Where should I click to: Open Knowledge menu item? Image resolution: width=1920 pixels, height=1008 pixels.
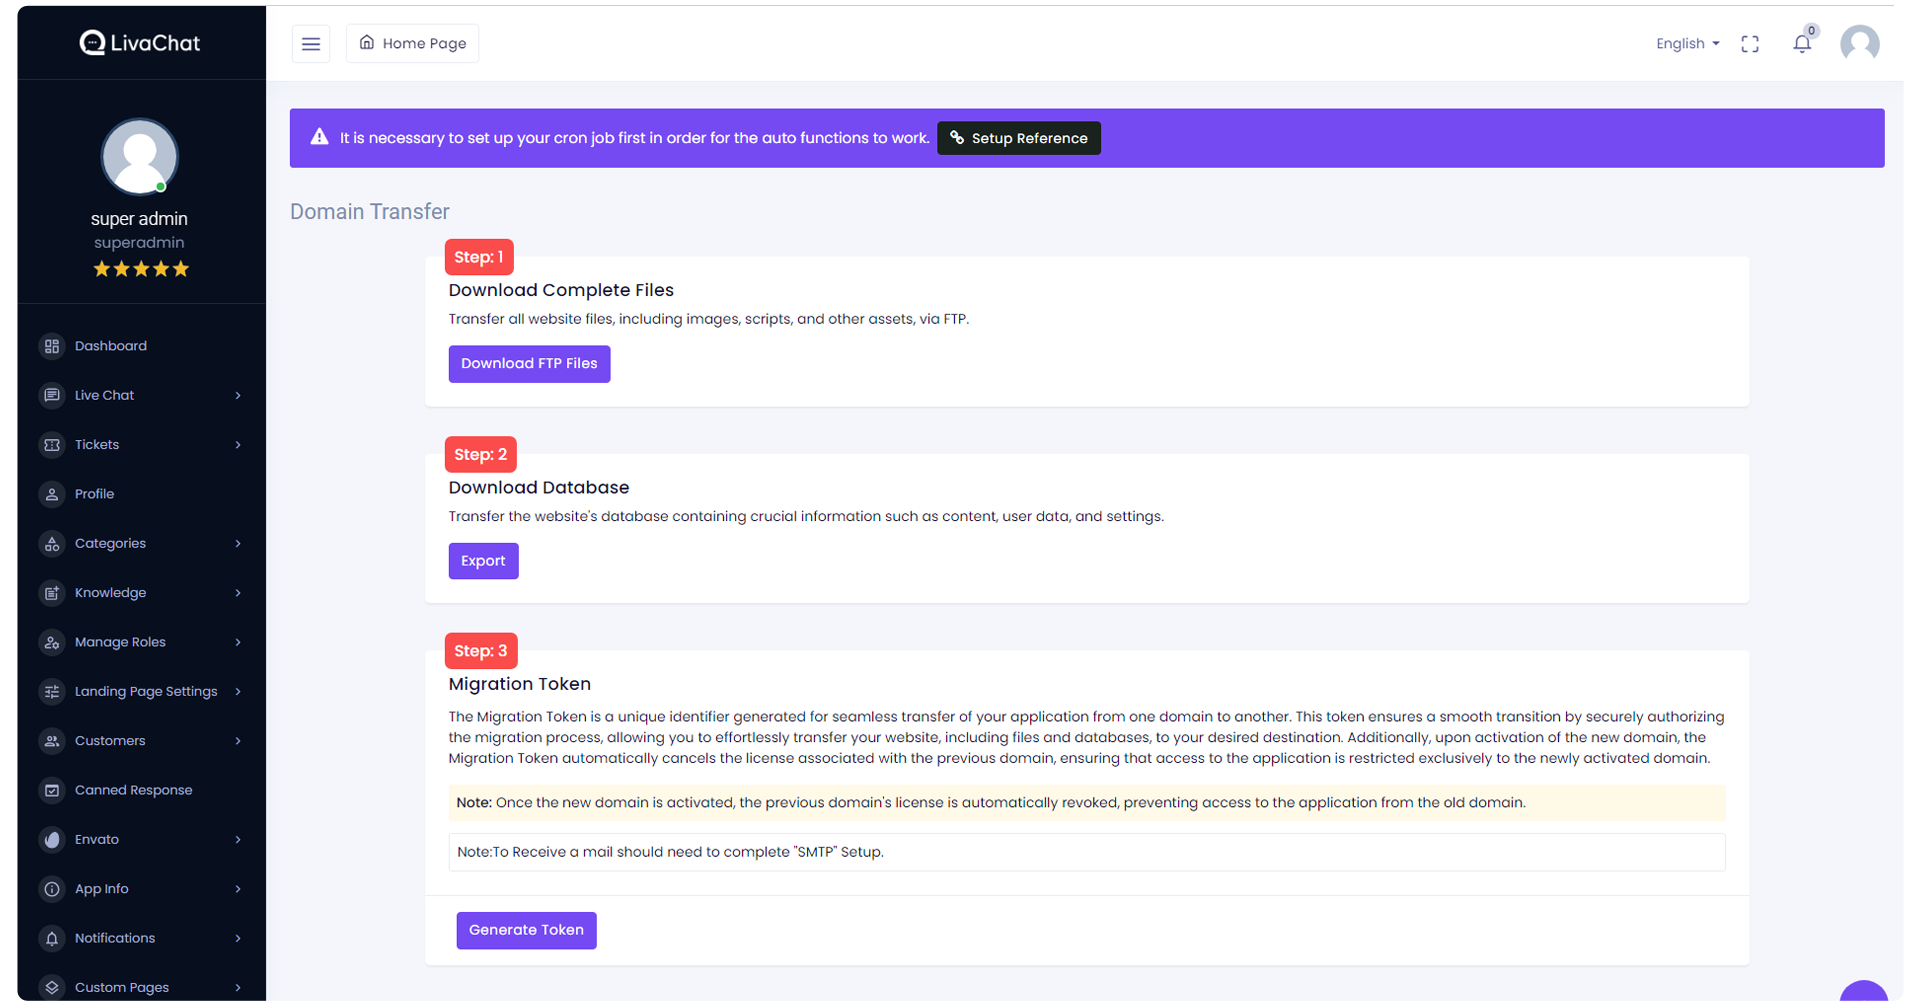[x=110, y=593]
